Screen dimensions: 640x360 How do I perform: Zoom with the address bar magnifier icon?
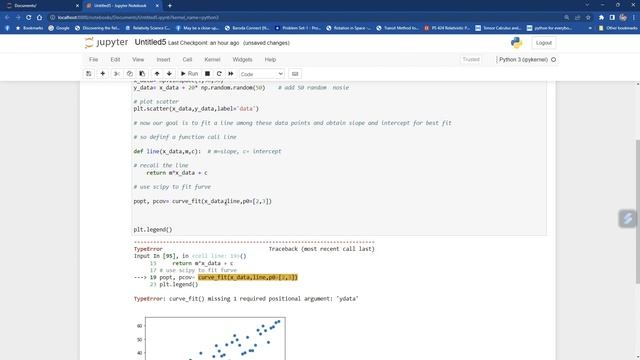click(x=567, y=18)
